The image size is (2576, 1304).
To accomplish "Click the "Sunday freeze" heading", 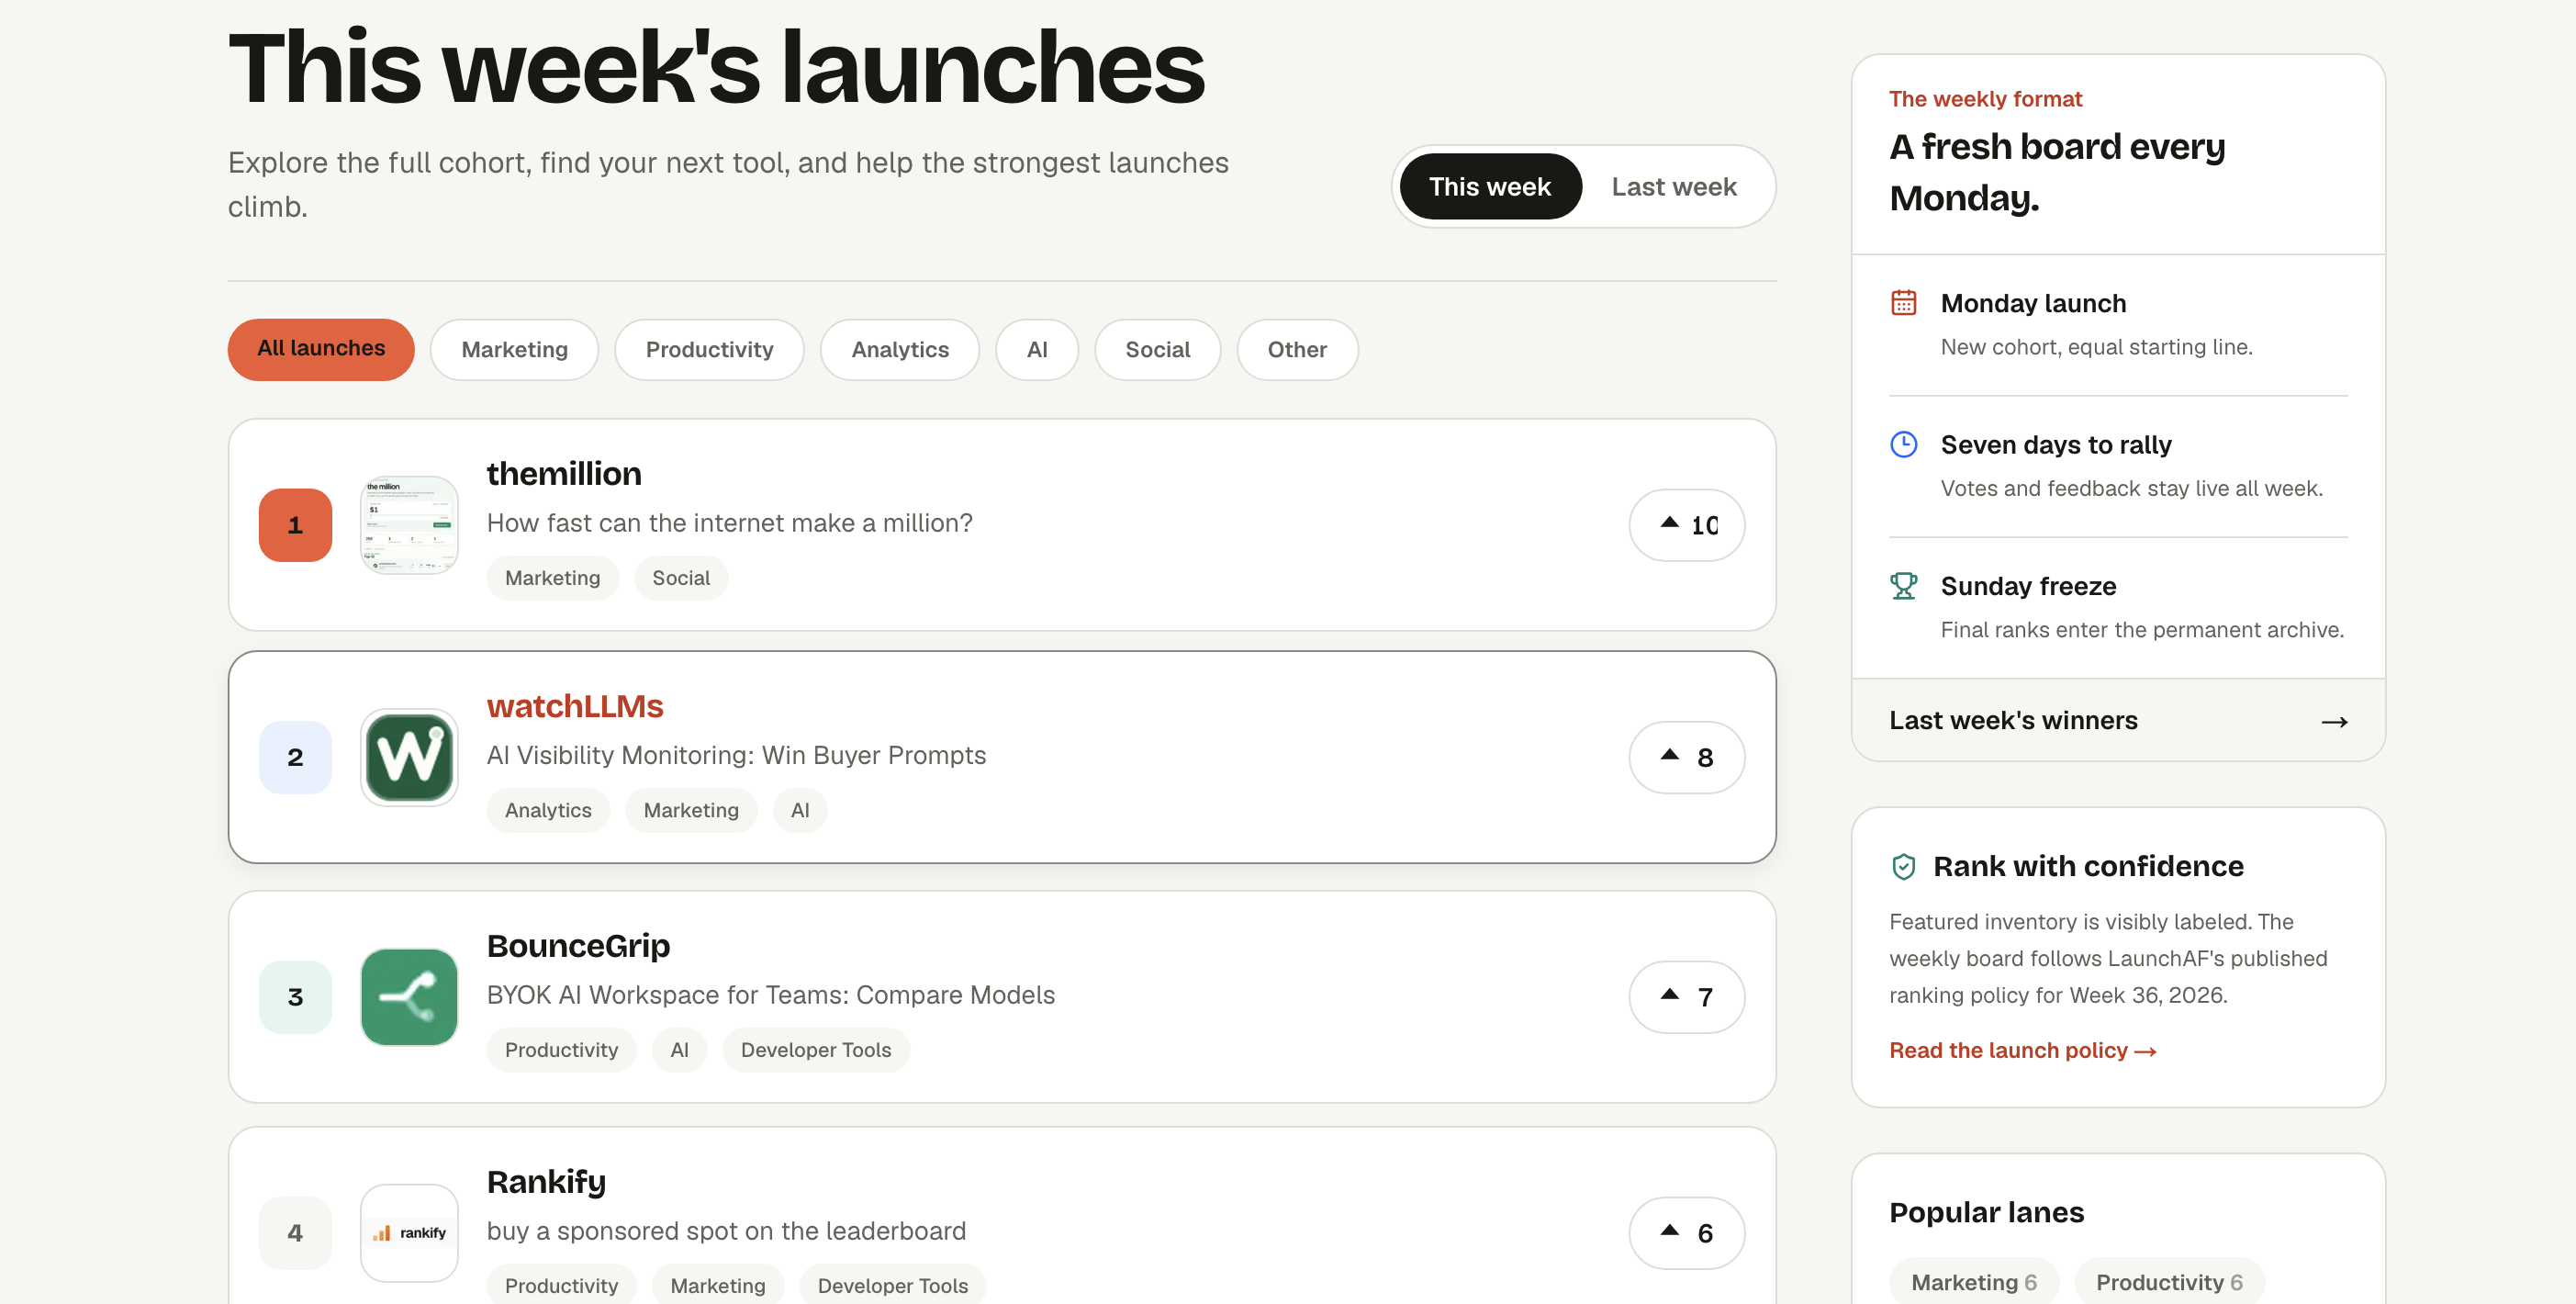I will point(2028,586).
